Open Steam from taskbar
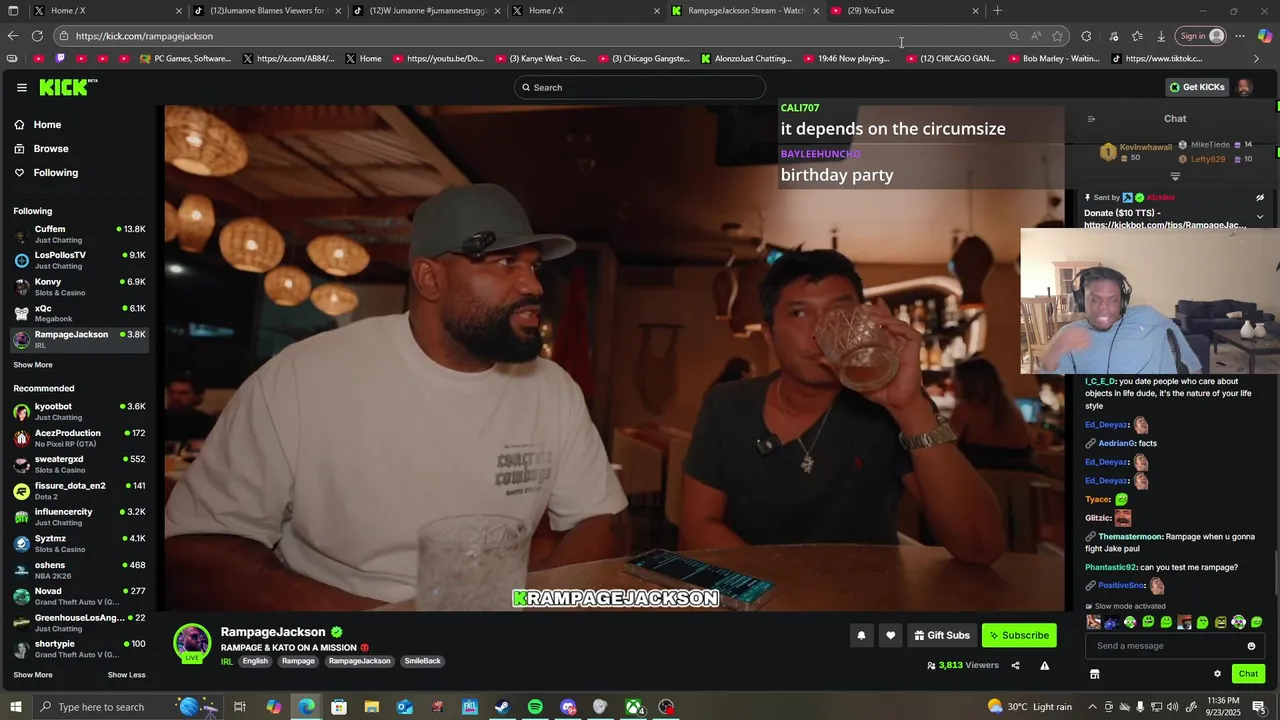This screenshot has width=1280, height=720. (502, 707)
